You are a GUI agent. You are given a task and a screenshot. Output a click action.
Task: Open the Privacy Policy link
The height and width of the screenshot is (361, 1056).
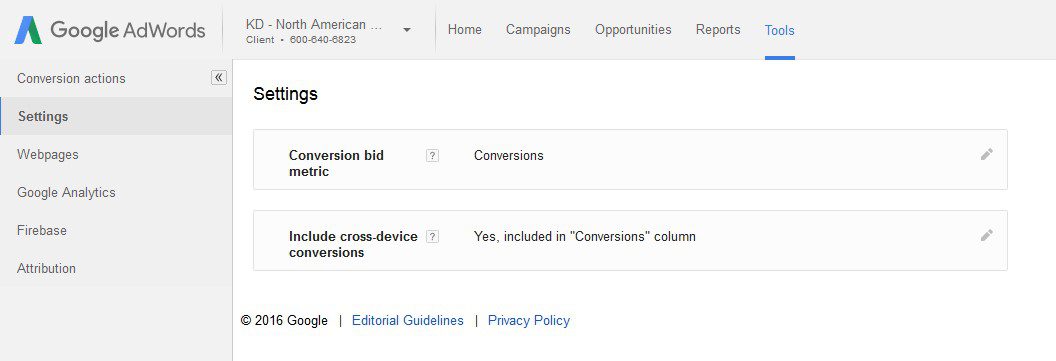tap(529, 321)
